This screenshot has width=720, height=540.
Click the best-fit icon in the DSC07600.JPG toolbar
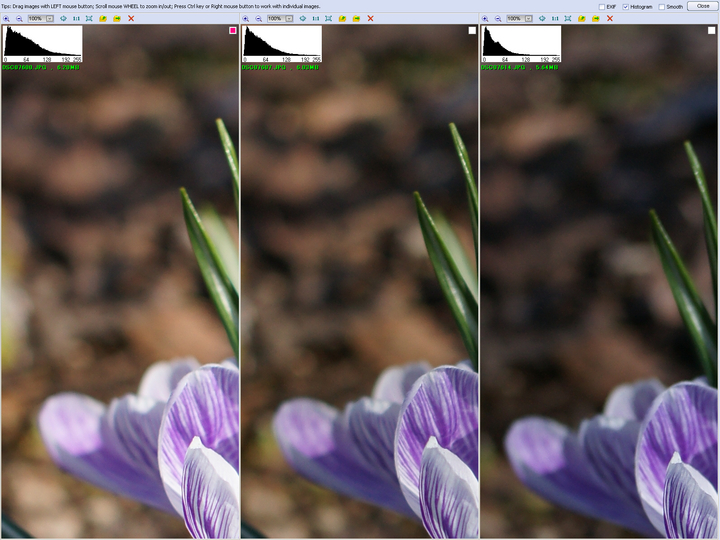click(63, 18)
